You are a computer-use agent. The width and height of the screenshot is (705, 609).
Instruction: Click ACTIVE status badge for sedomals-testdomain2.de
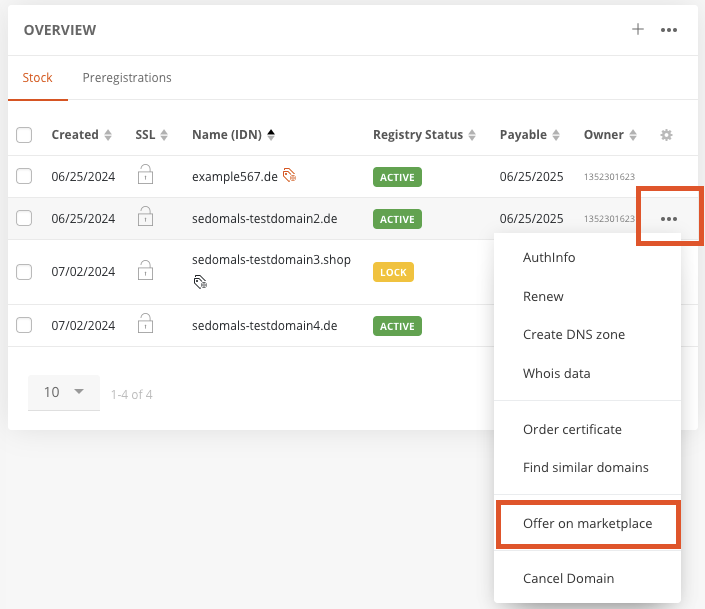coord(397,219)
